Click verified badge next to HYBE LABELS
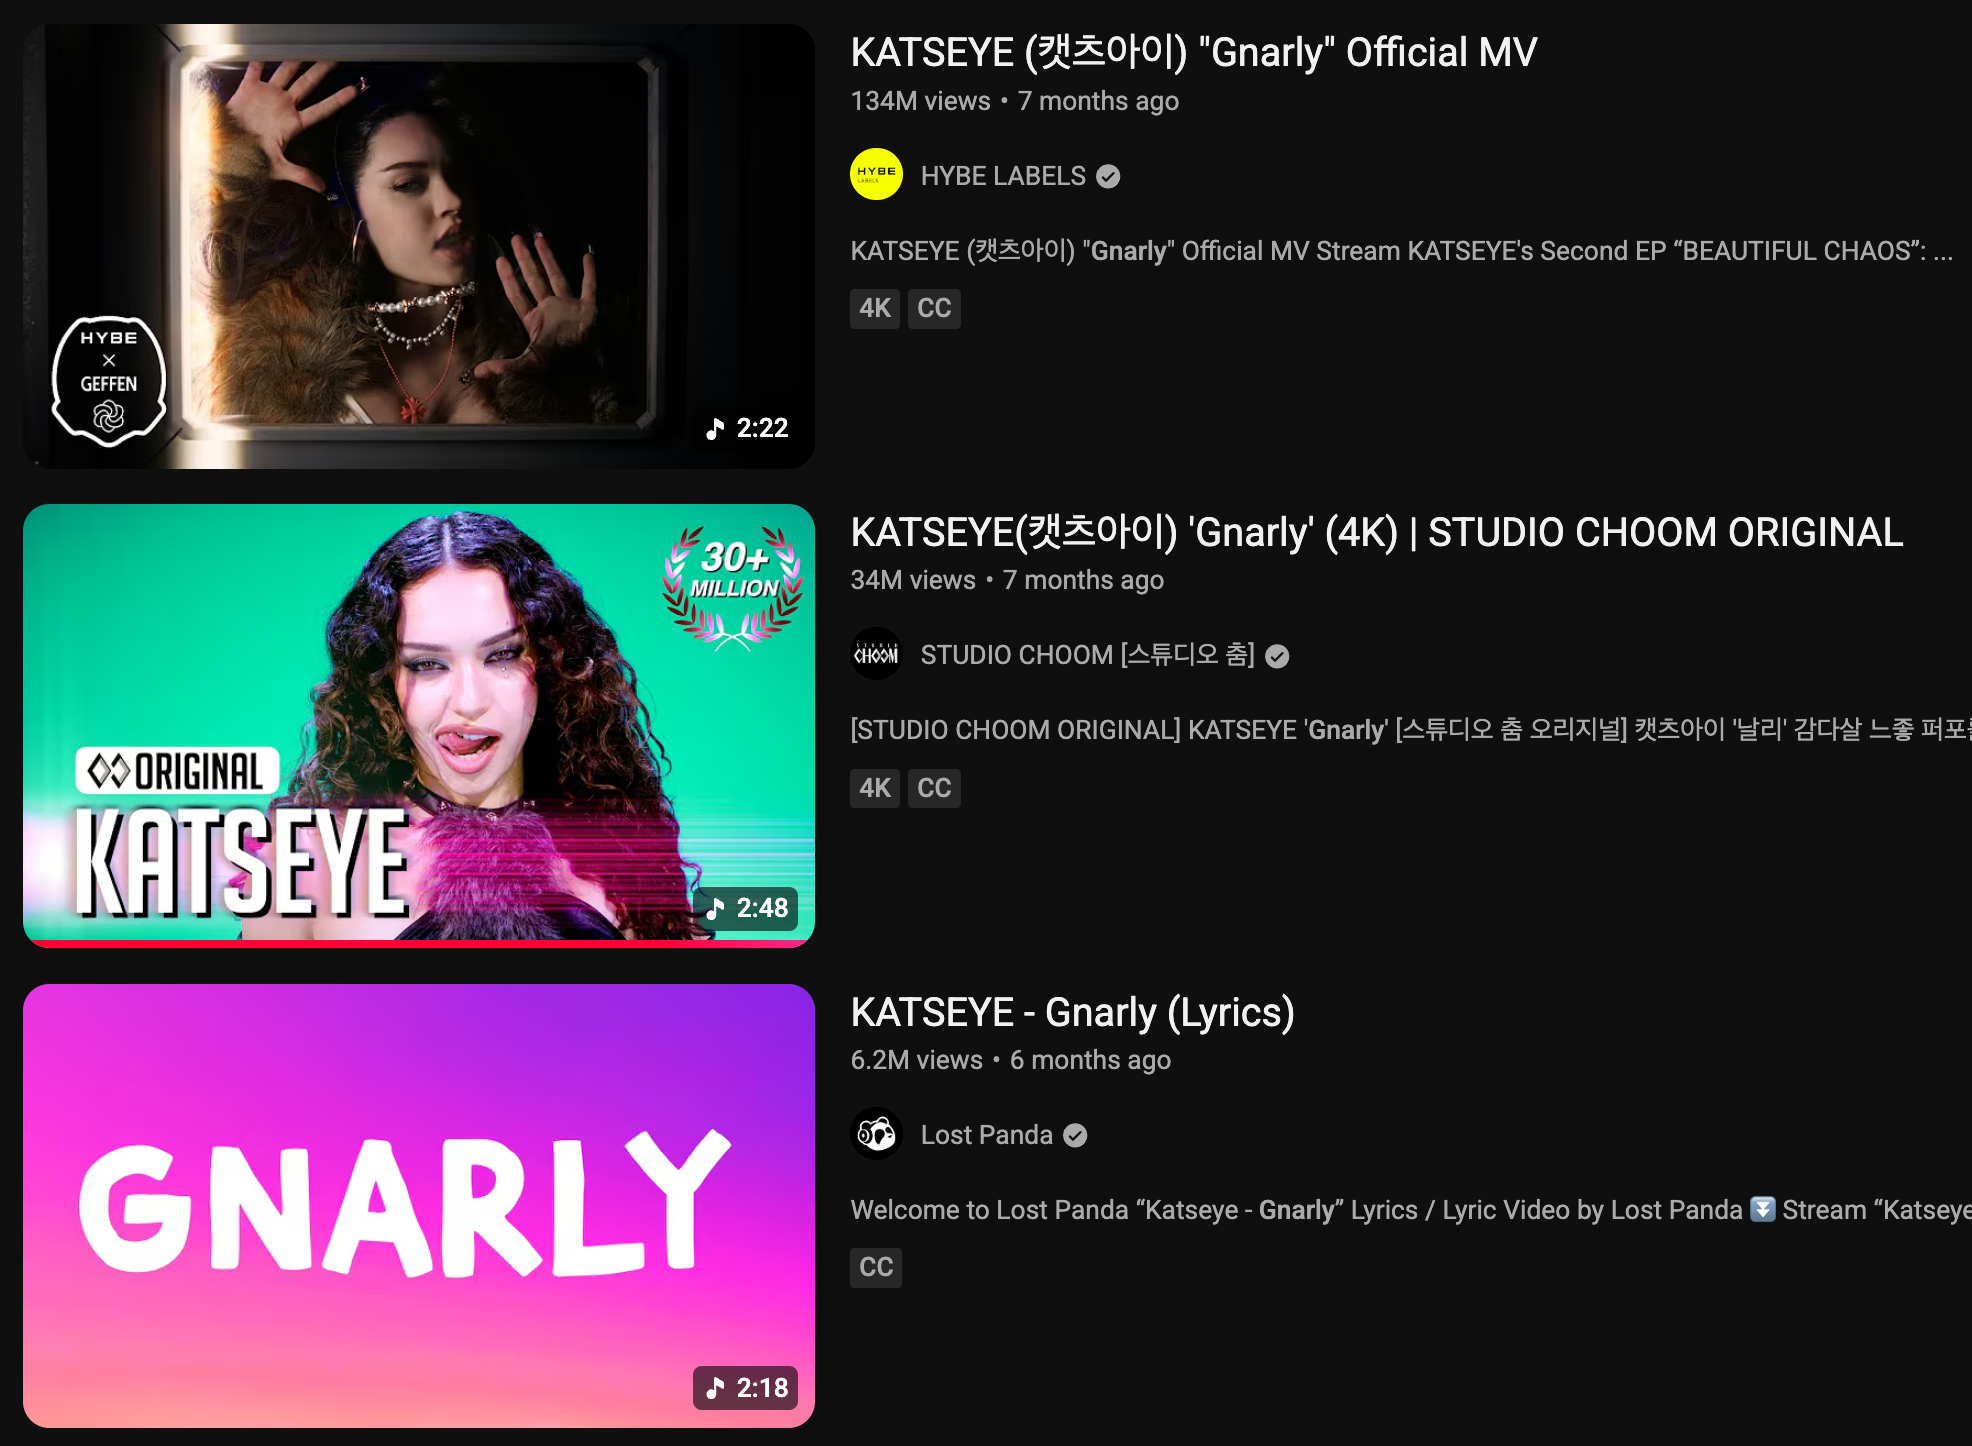Viewport: 1972px width, 1446px height. [1108, 176]
